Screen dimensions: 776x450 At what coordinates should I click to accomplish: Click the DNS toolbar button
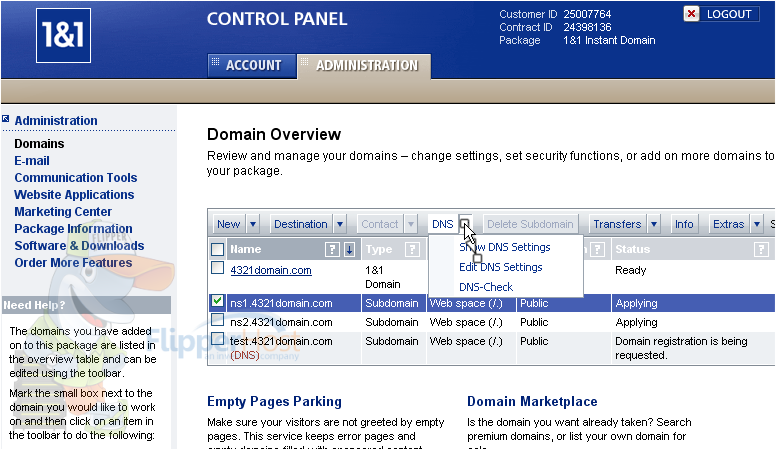[x=442, y=224]
